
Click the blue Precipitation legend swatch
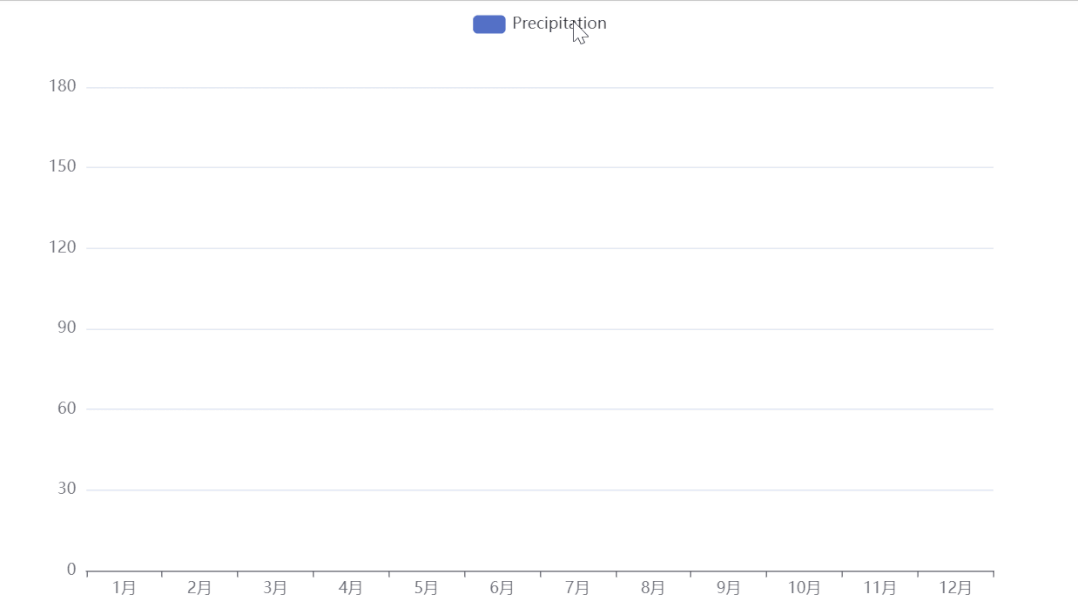click(x=489, y=24)
